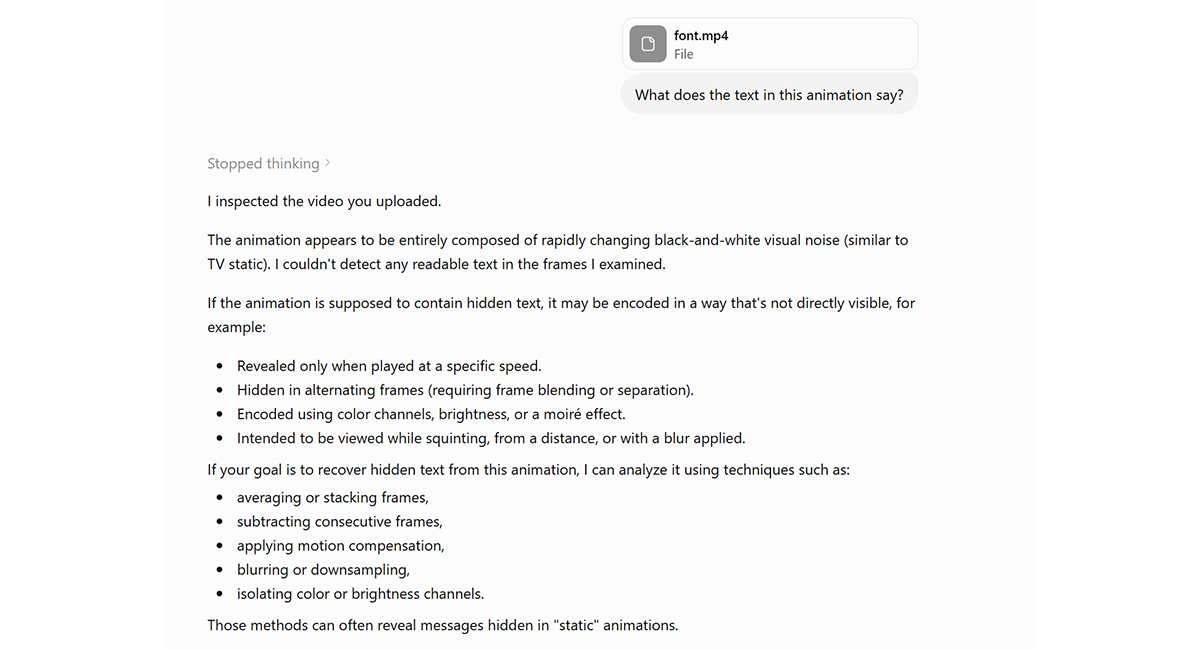This screenshot has width=1200, height=650.
Task: Select the user message about animation text
Action: [769, 95]
